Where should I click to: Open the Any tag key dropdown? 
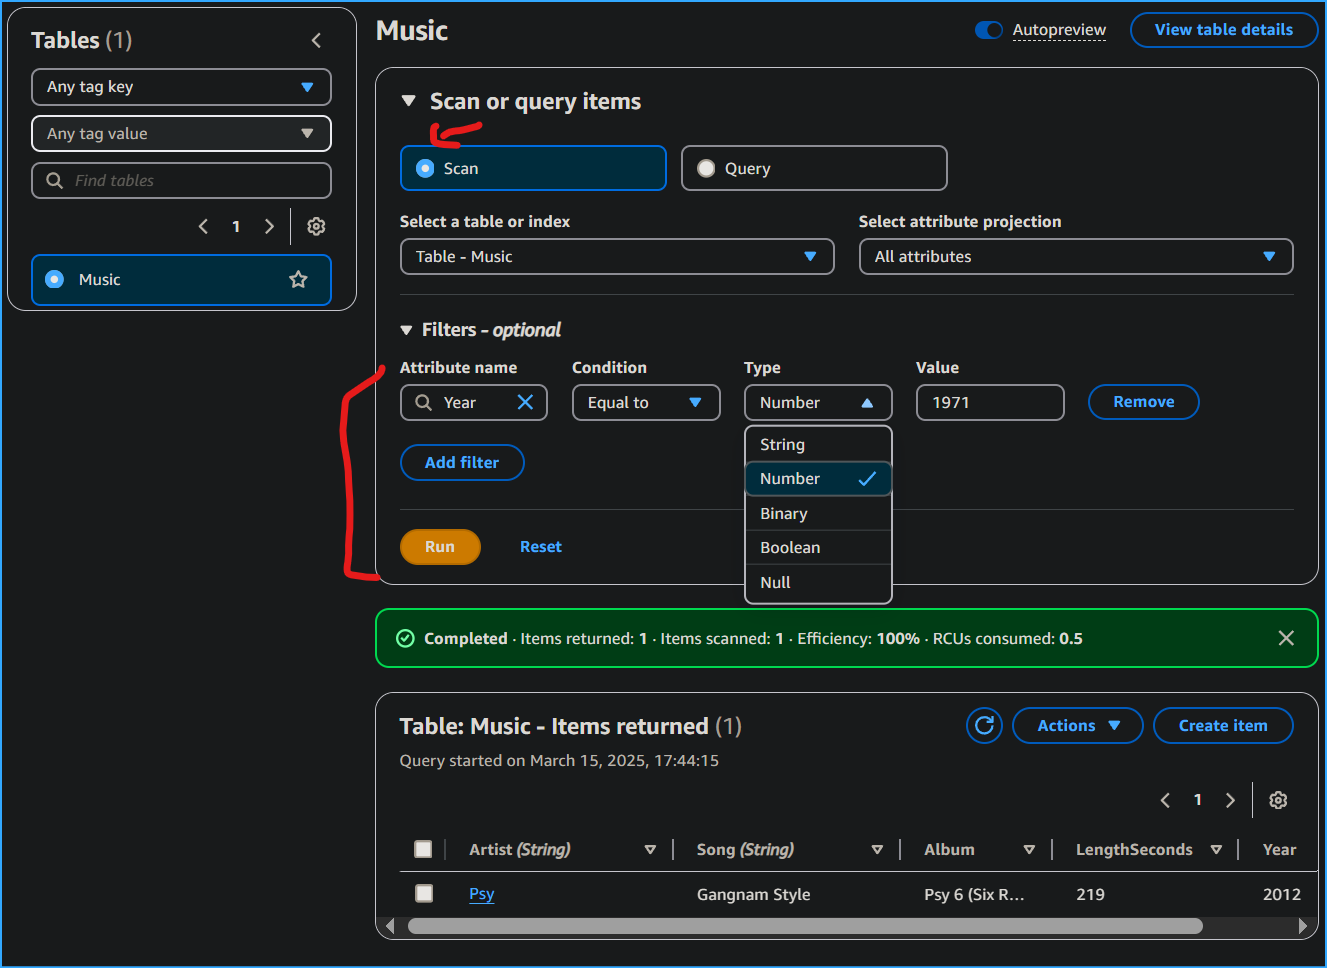point(181,87)
